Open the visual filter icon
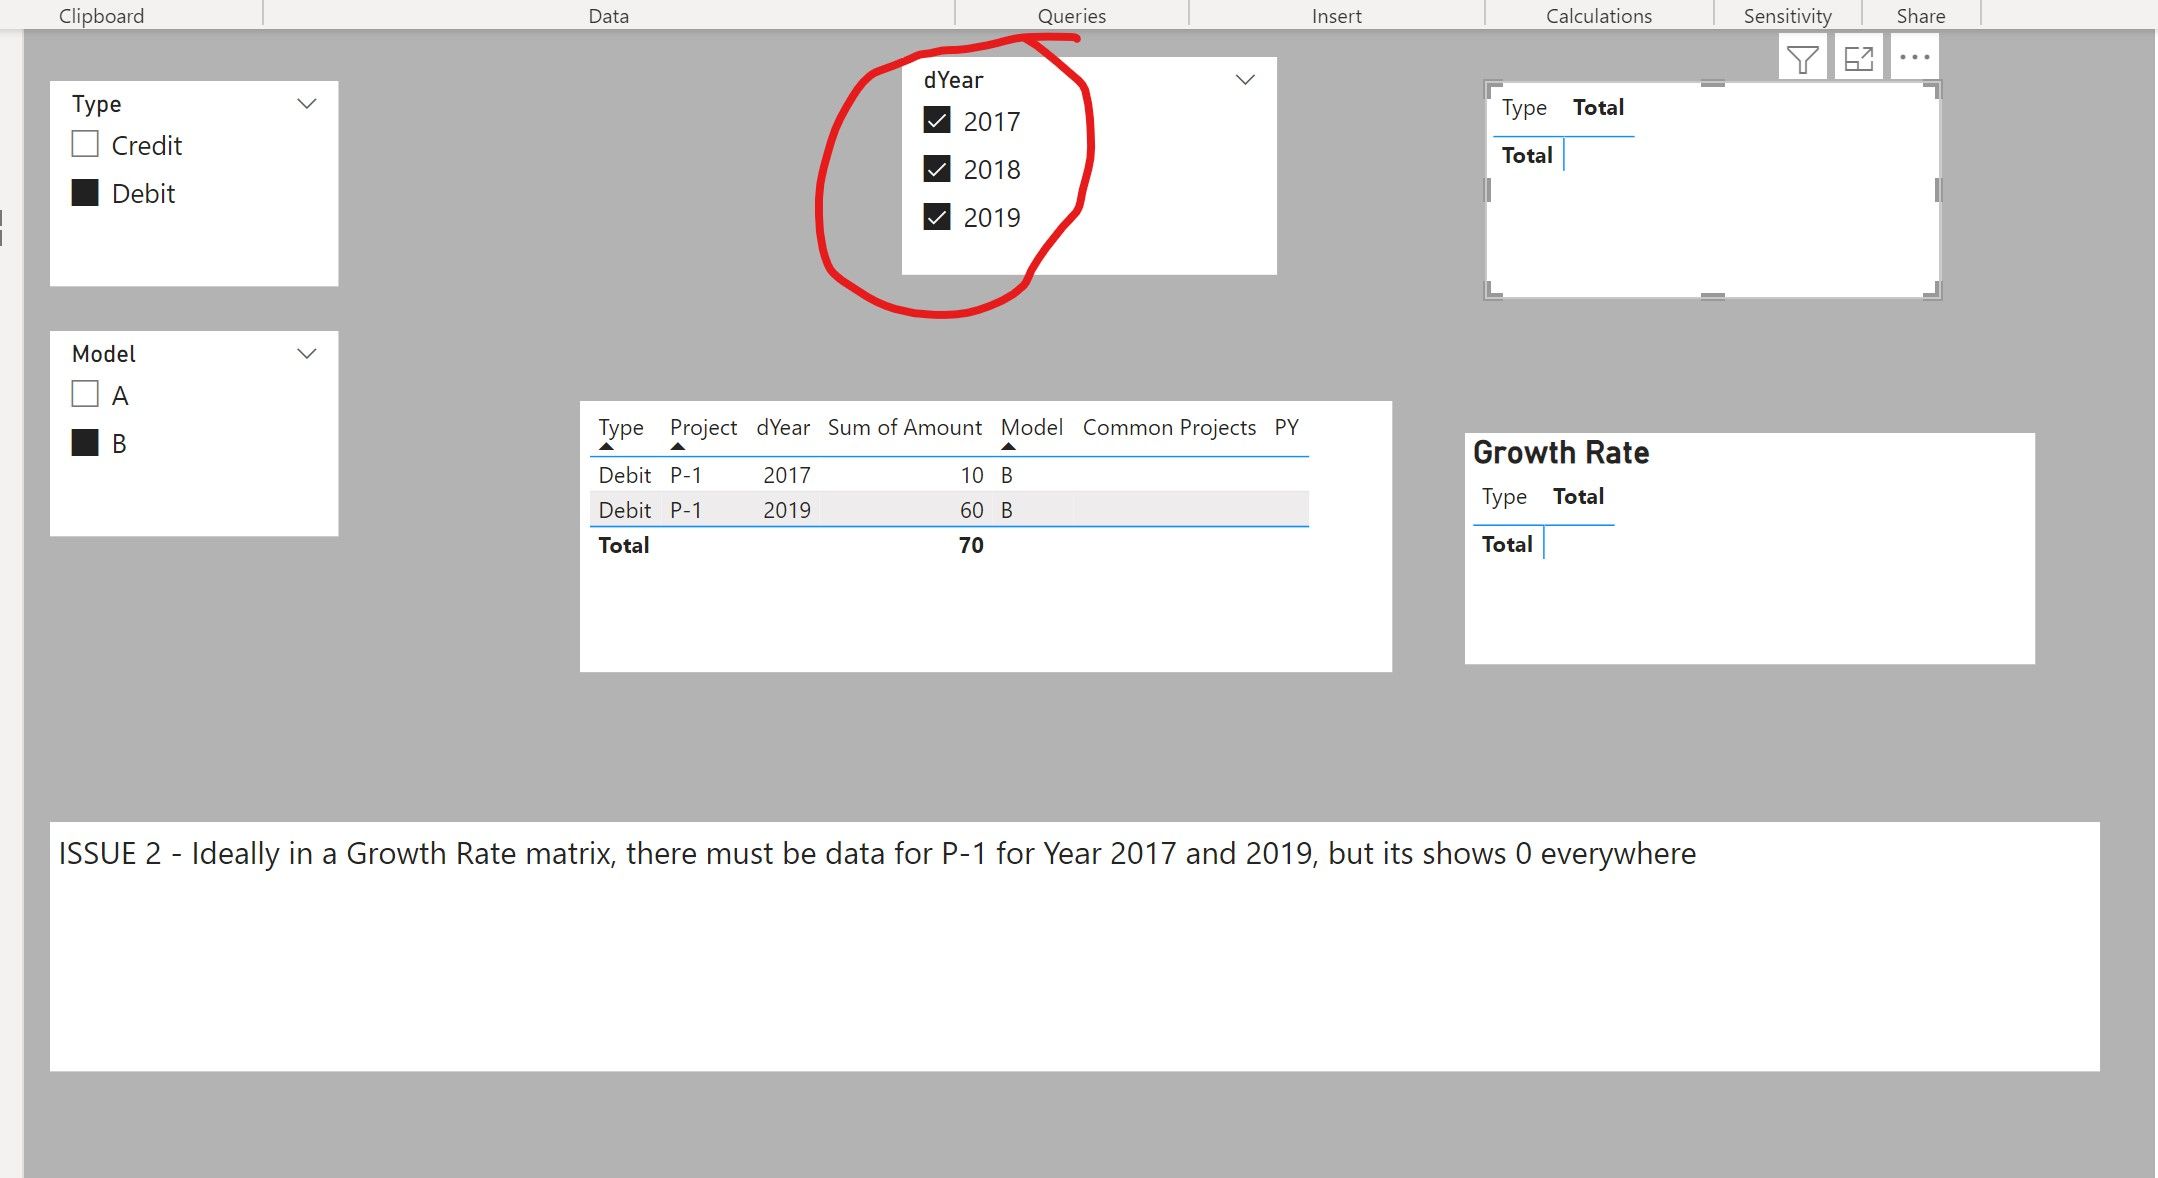2158x1178 pixels. click(1802, 59)
